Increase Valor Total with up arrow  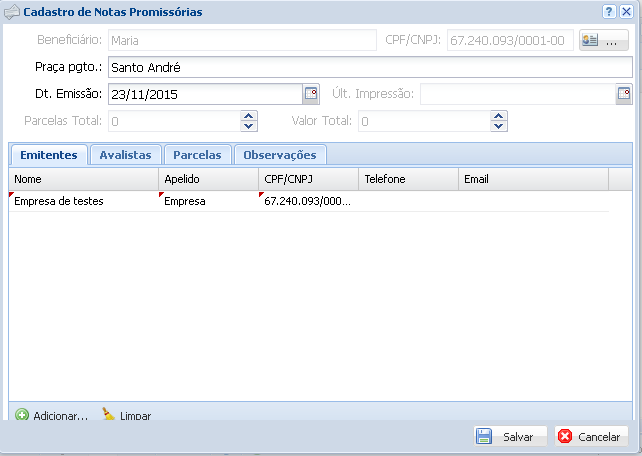click(499, 116)
